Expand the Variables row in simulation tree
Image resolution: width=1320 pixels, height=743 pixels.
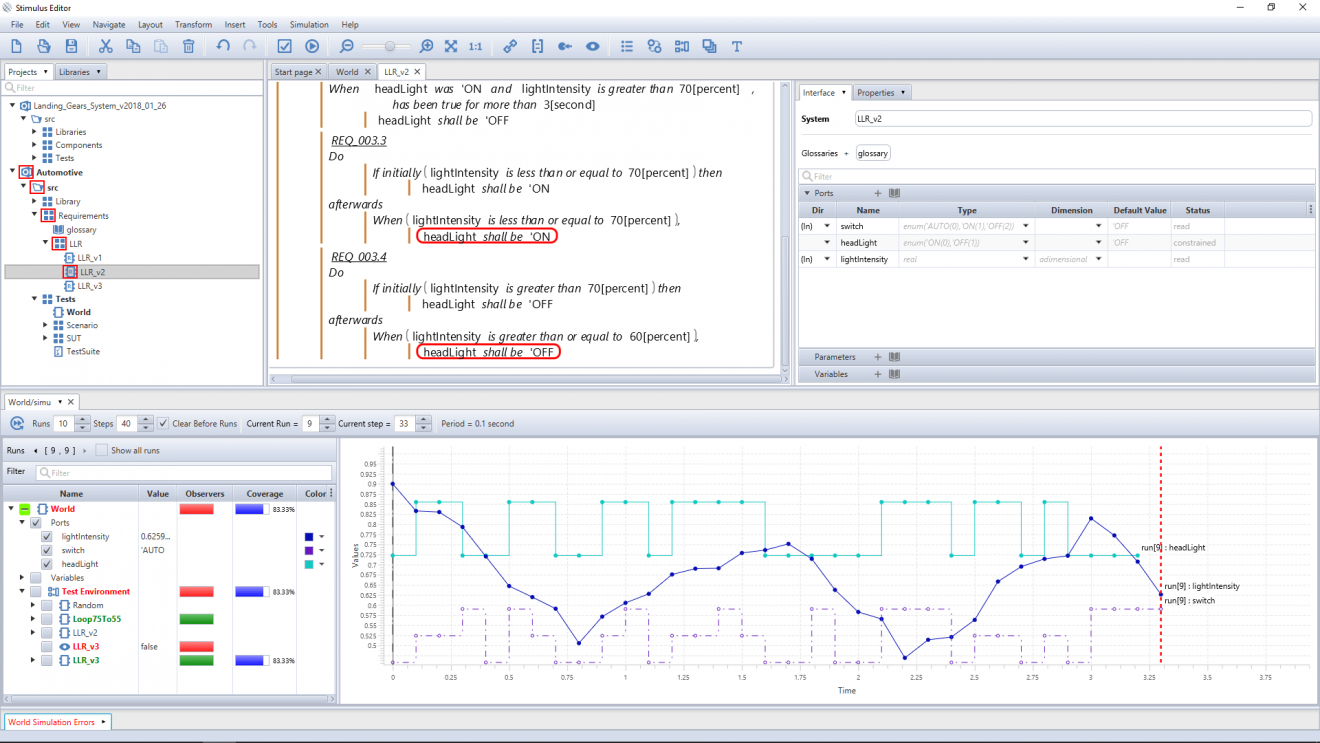(x=23, y=578)
